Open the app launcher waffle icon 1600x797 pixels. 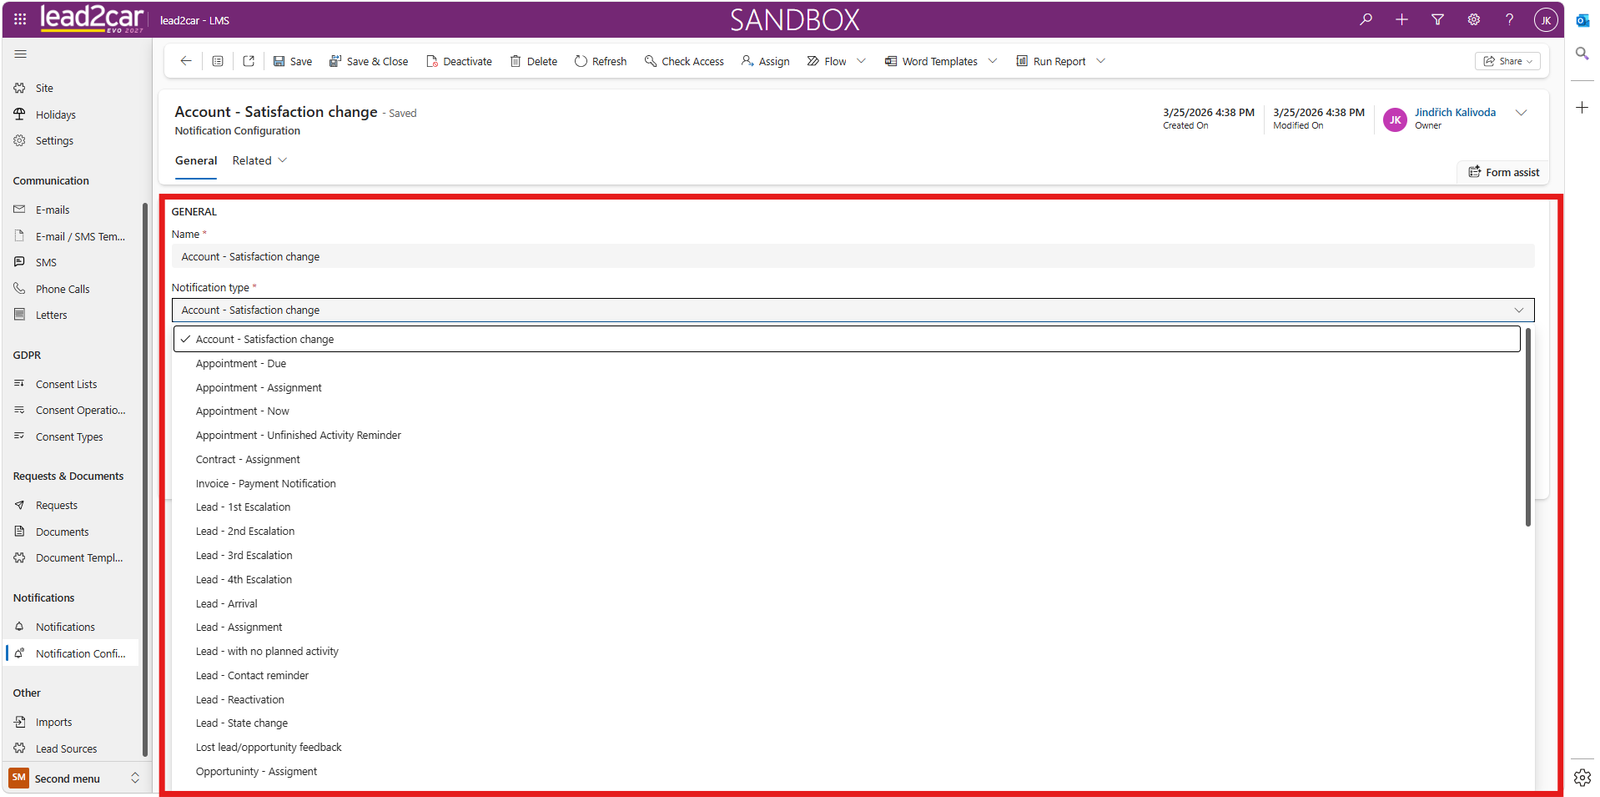(20, 19)
